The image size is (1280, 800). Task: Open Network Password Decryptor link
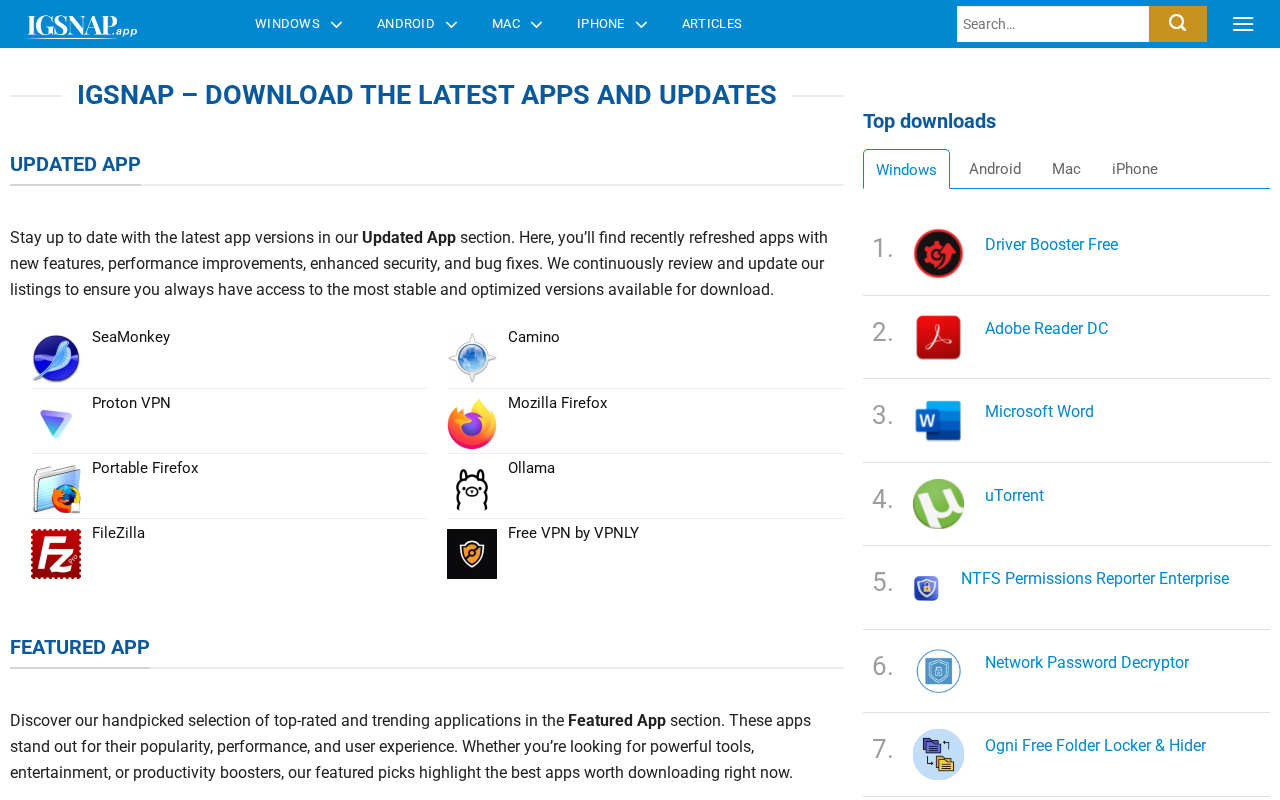(x=1086, y=663)
